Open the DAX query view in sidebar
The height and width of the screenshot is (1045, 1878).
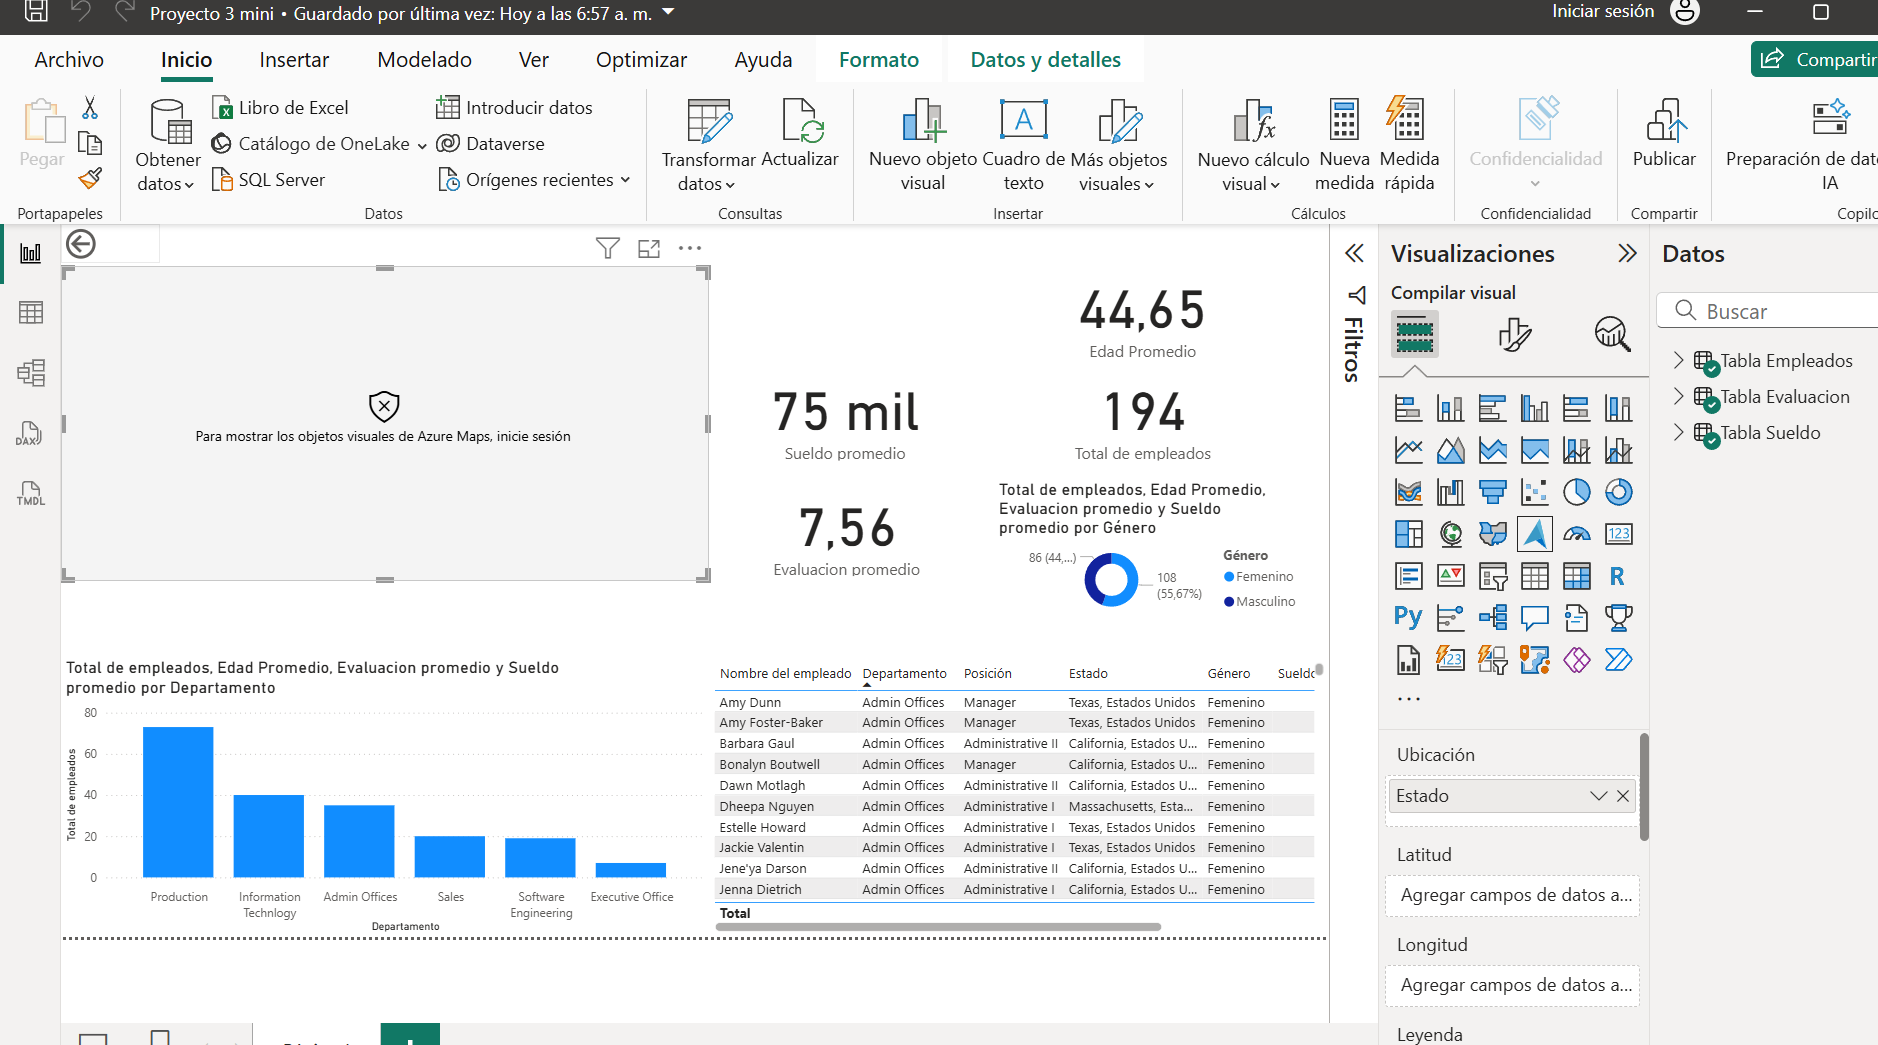click(30, 433)
